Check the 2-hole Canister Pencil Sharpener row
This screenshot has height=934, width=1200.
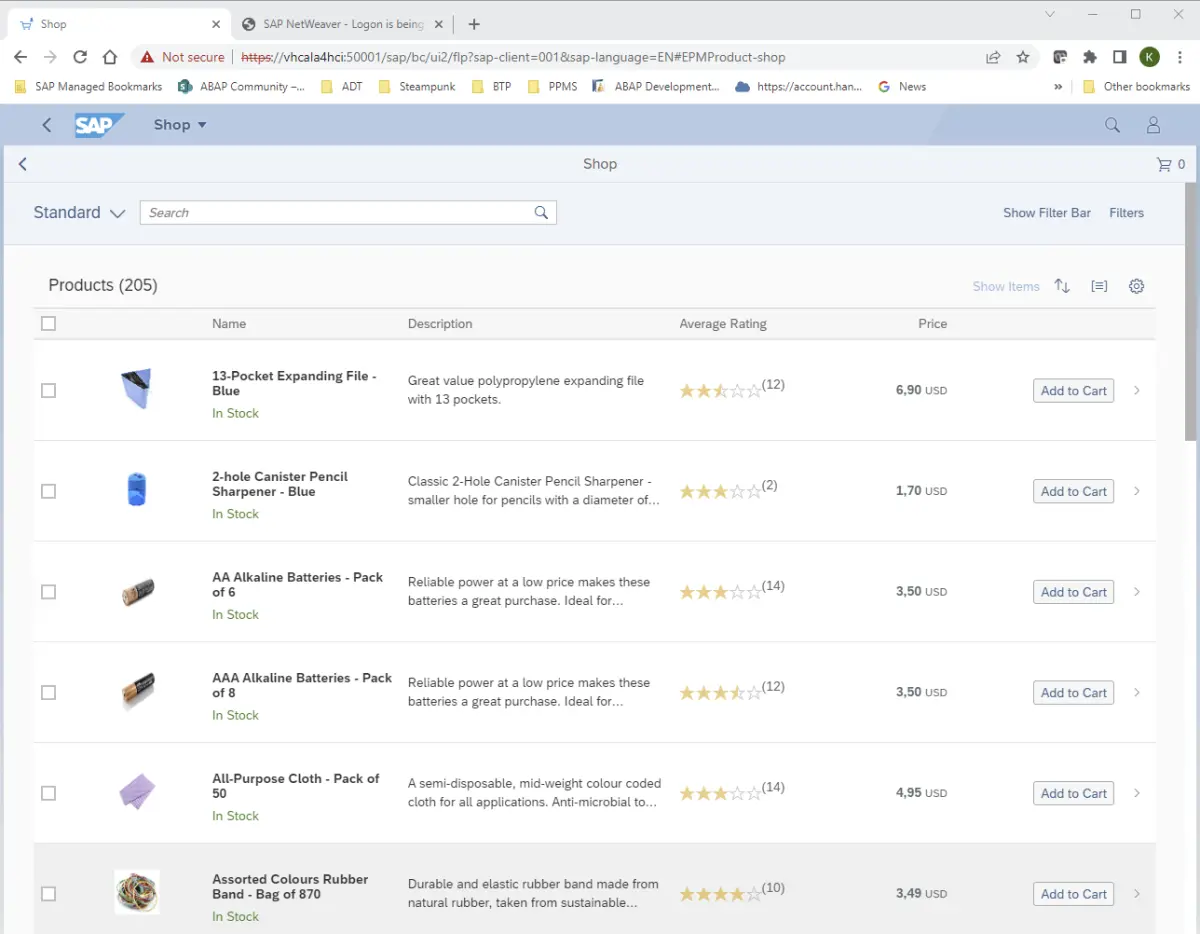(49, 491)
